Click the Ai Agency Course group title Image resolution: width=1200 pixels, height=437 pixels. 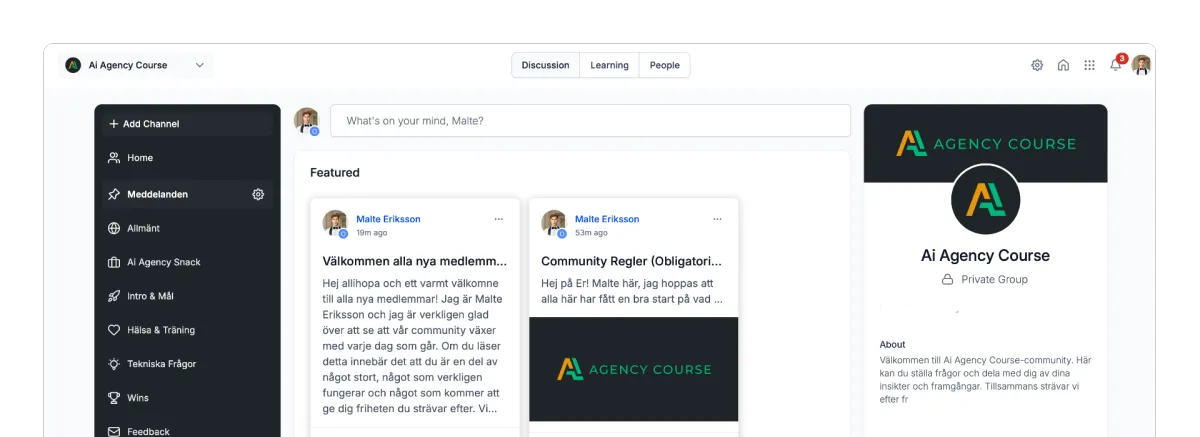tap(985, 255)
